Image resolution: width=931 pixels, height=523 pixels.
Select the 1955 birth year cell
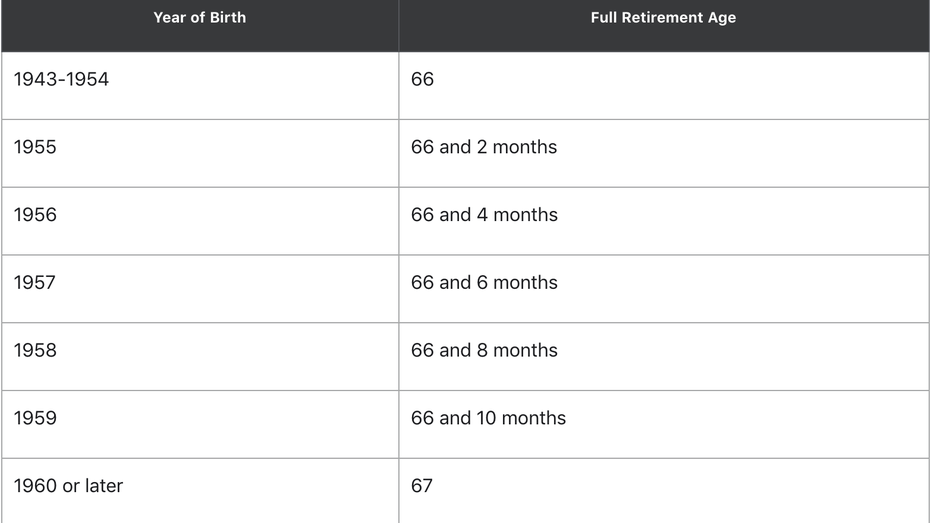click(x=200, y=153)
